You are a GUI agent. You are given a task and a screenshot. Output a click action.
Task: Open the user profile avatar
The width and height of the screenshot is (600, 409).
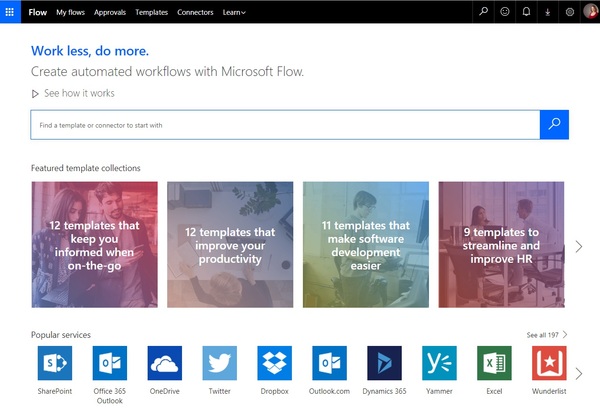[x=590, y=11]
